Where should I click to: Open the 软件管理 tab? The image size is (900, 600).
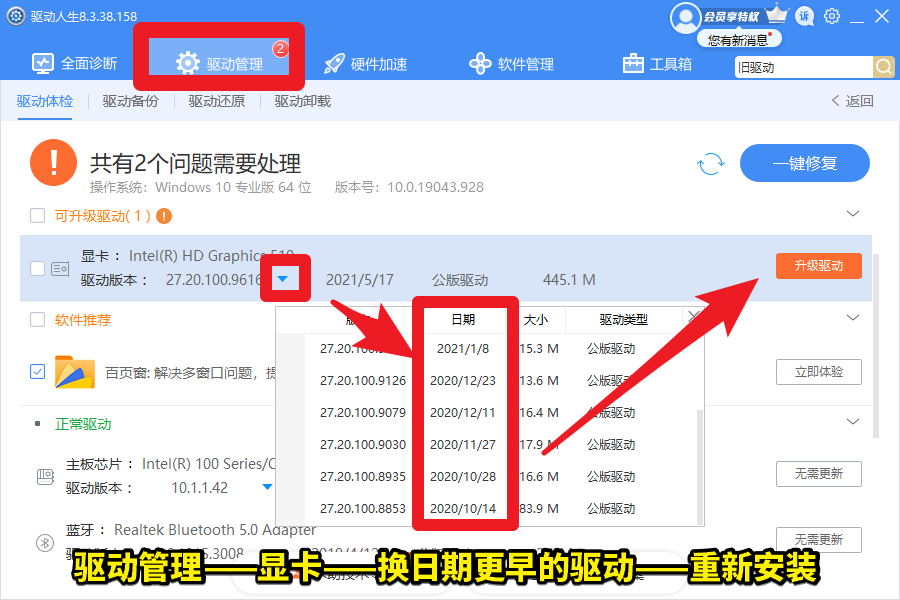(511, 64)
